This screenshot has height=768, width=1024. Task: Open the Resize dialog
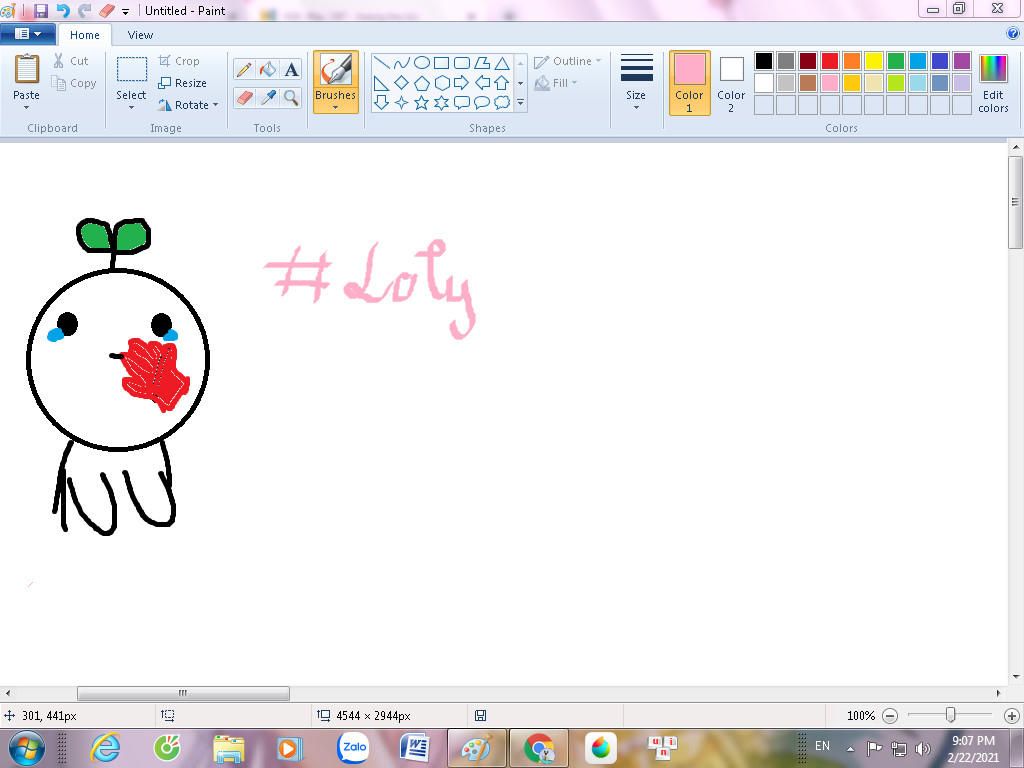(x=182, y=83)
